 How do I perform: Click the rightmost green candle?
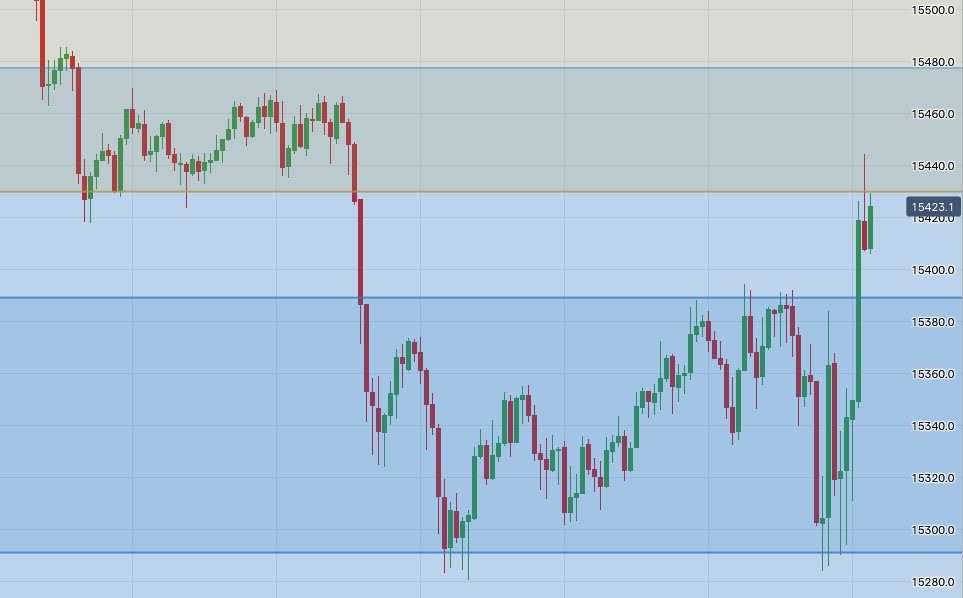[871, 227]
